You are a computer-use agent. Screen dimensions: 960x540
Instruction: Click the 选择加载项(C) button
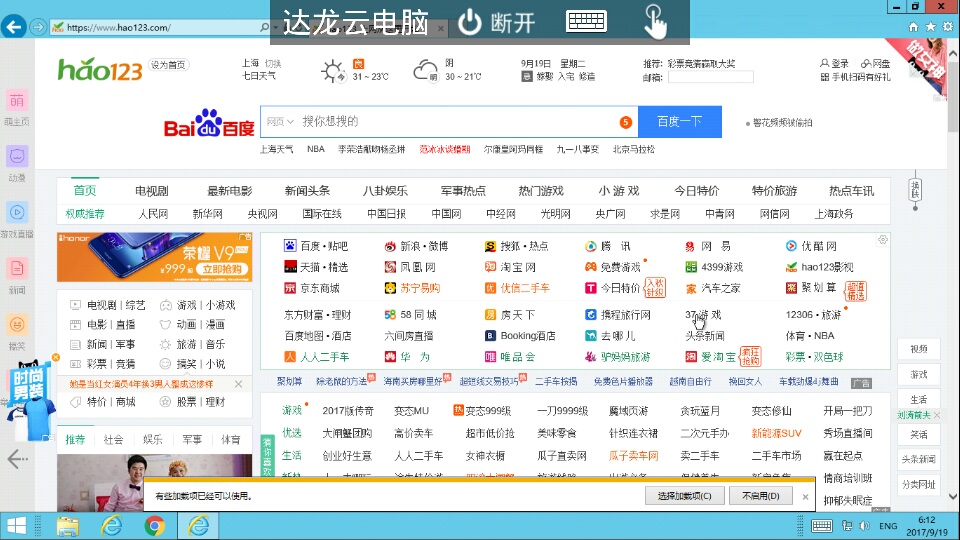tap(684, 496)
